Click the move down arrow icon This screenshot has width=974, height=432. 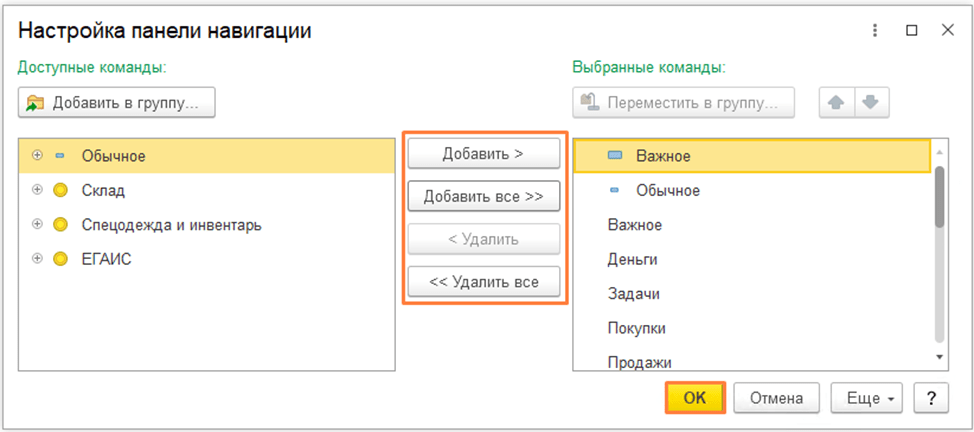tap(870, 102)
